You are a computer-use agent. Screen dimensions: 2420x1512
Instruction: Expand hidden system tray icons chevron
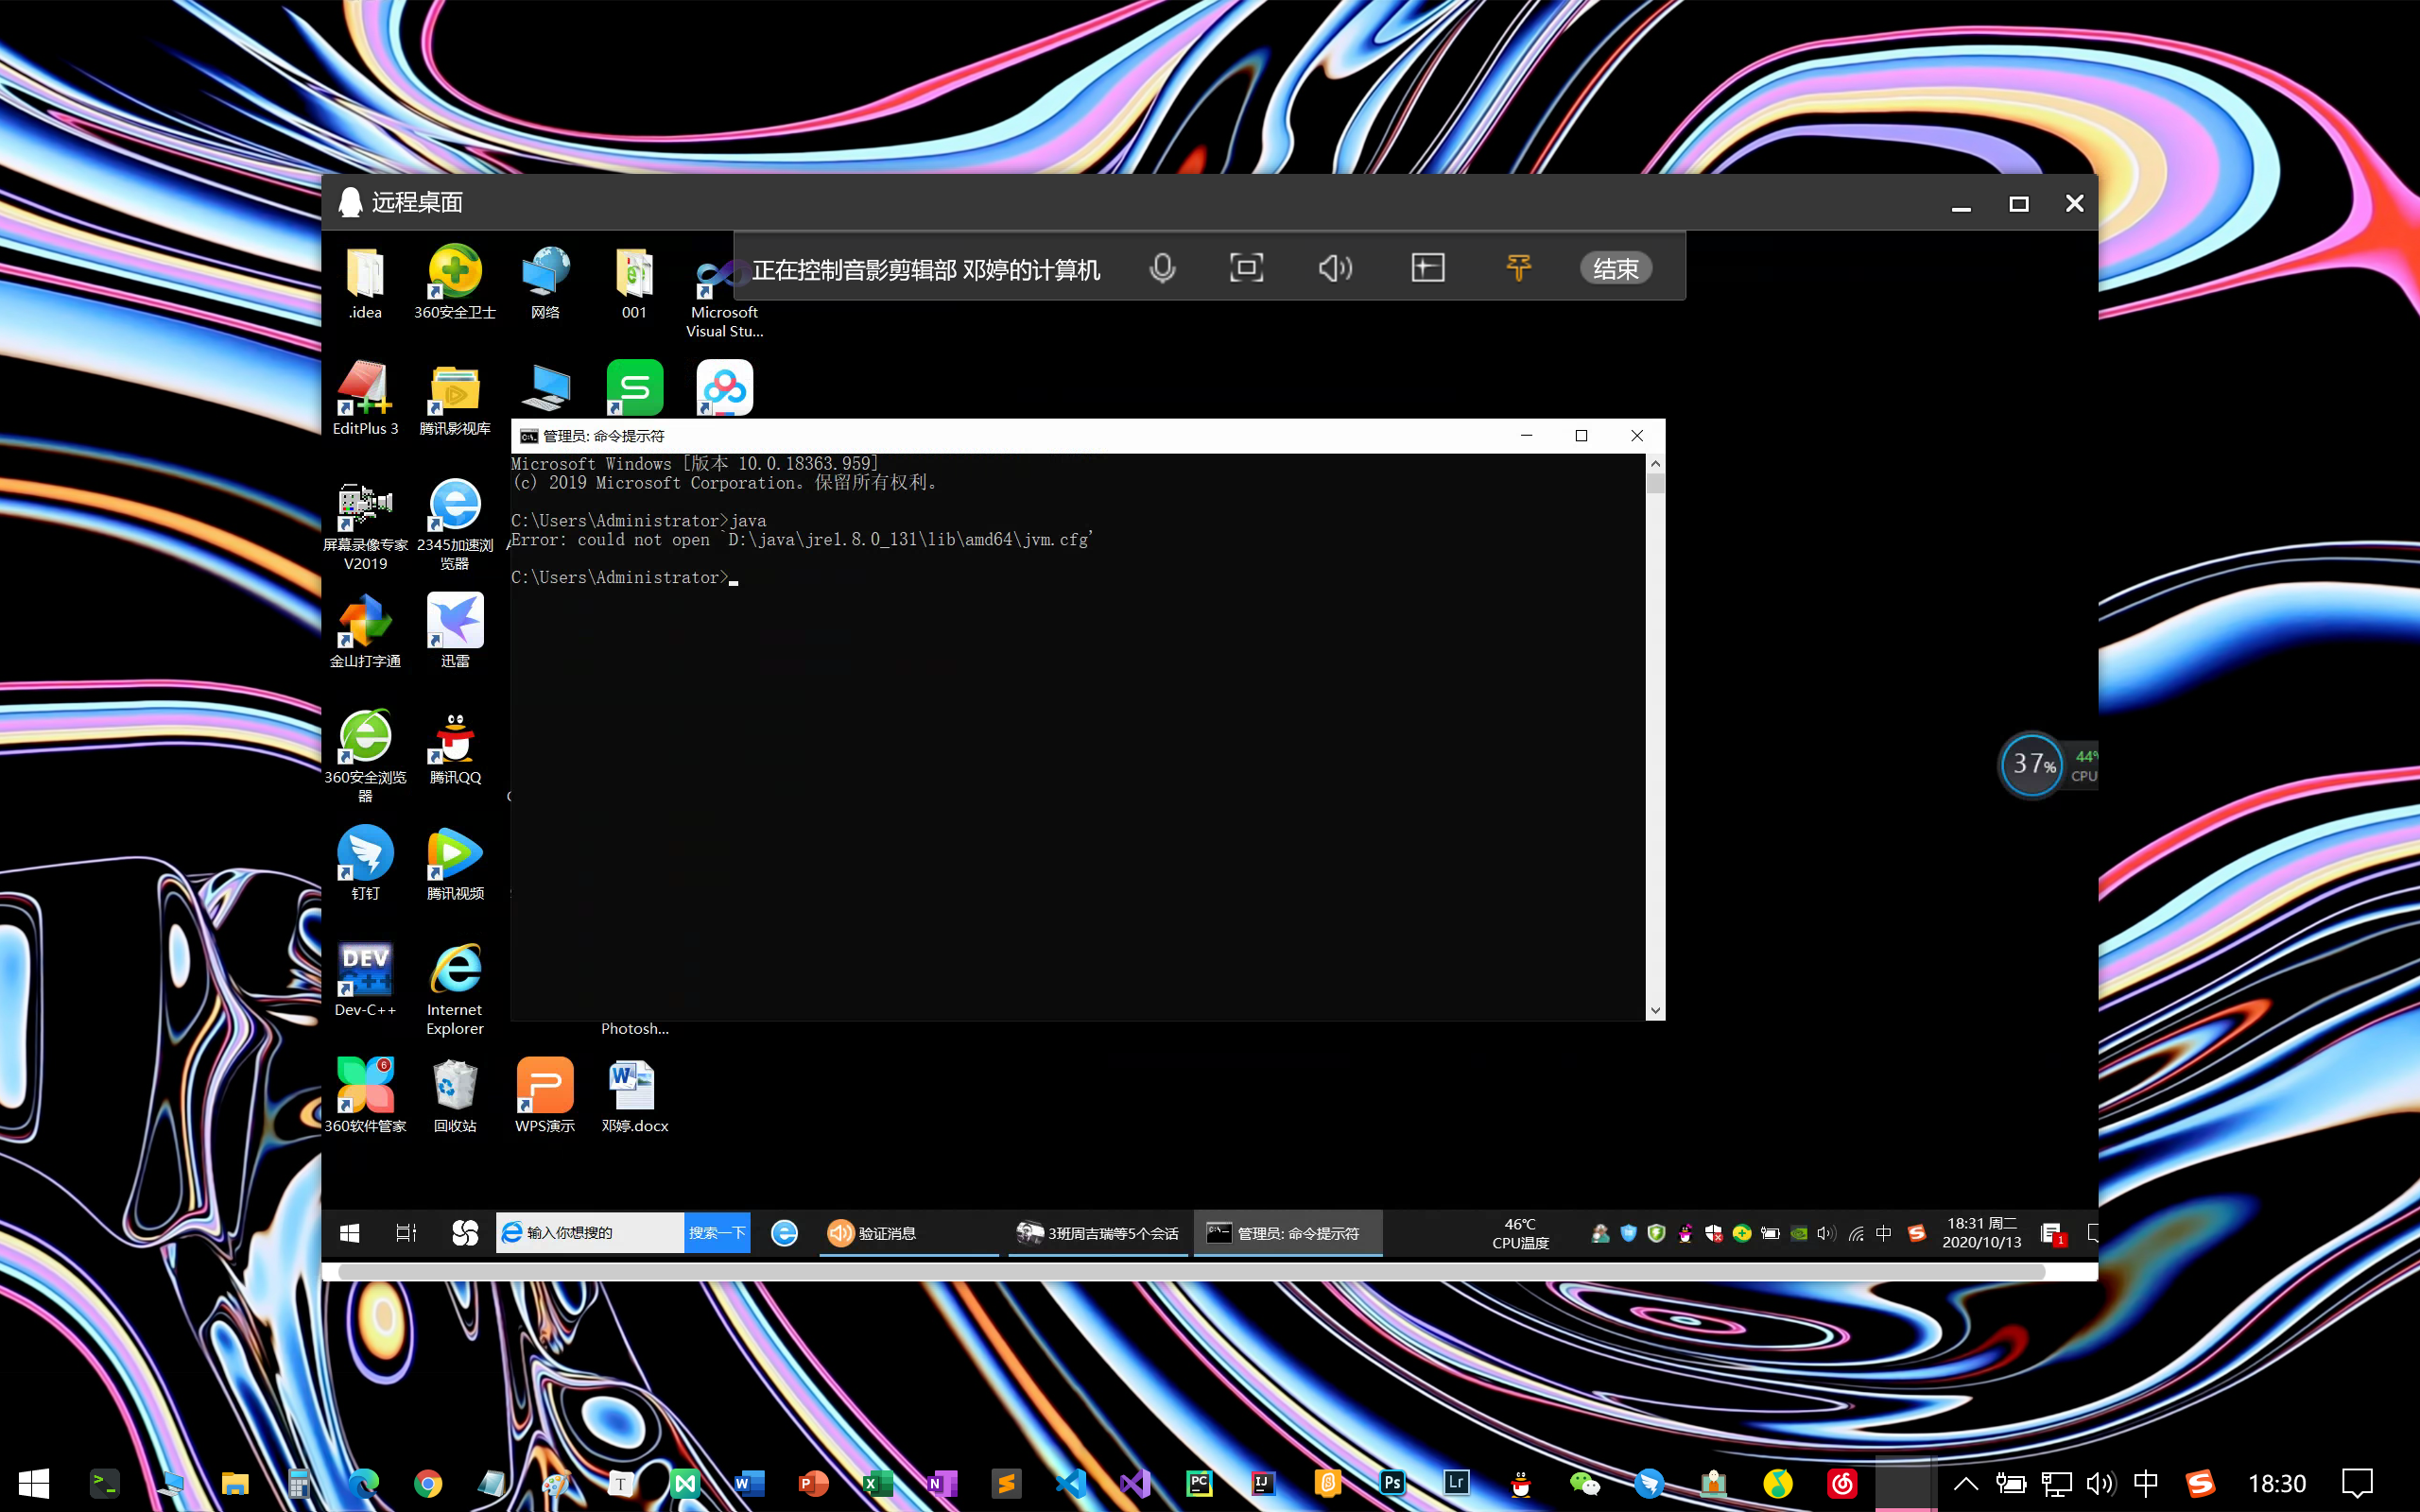pos(1965,1483)
